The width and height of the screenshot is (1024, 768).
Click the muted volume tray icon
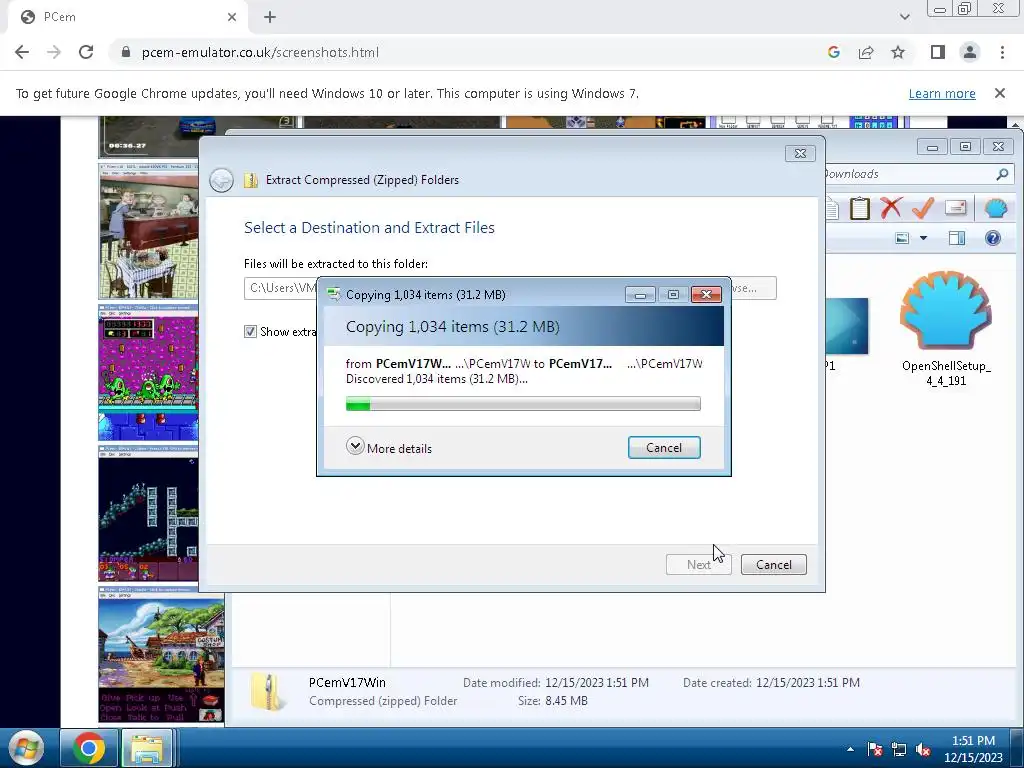click(923, 749)
